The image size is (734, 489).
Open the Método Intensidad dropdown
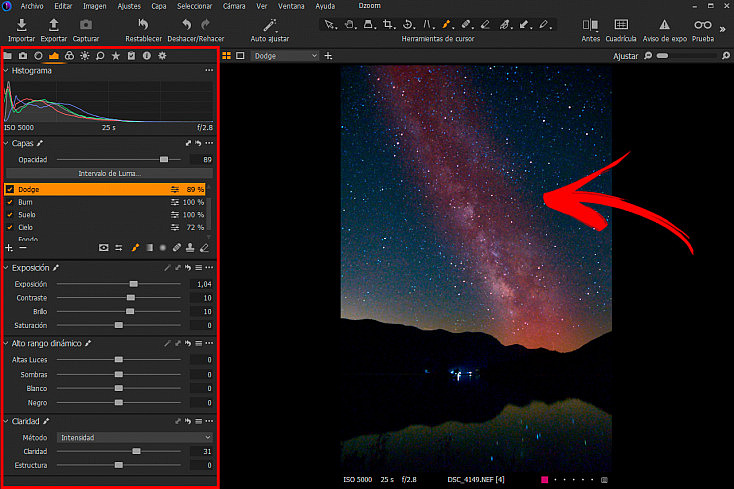pos(134,438)
